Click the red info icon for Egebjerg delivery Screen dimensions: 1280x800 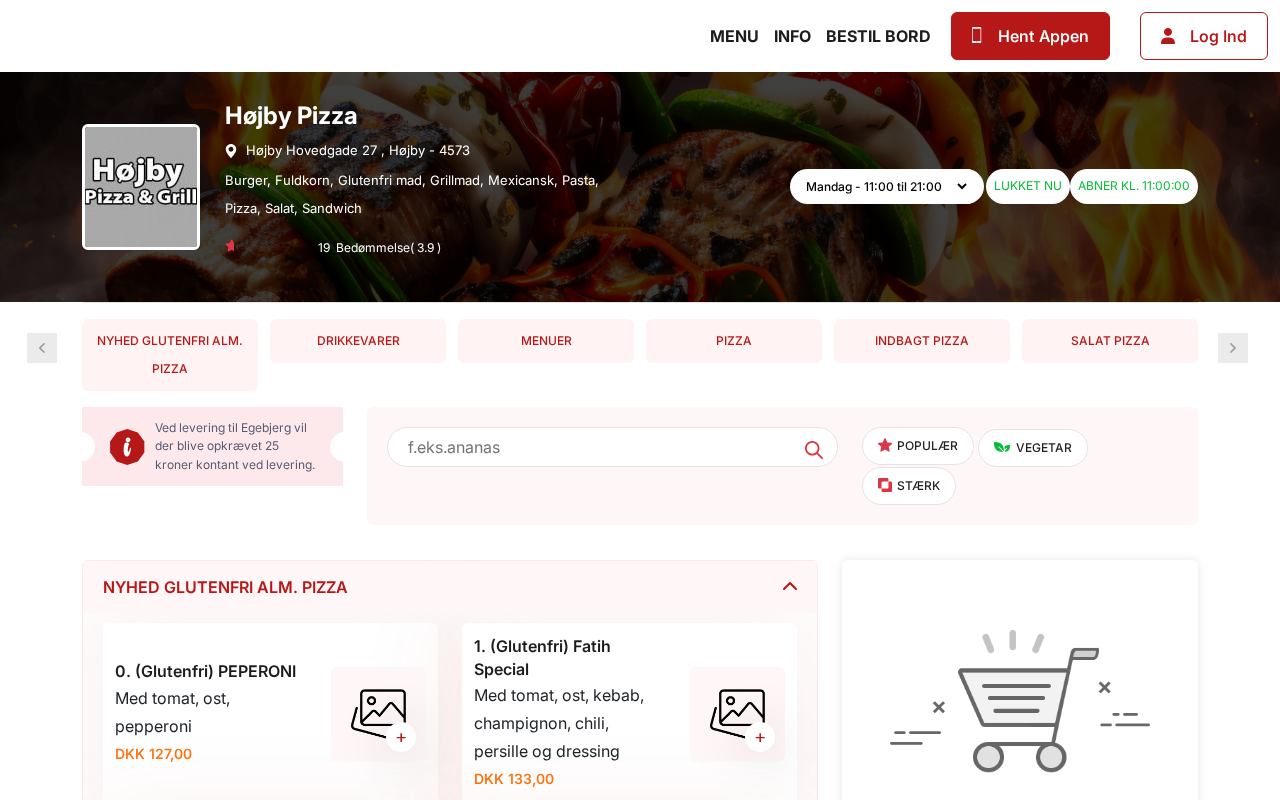127,447
